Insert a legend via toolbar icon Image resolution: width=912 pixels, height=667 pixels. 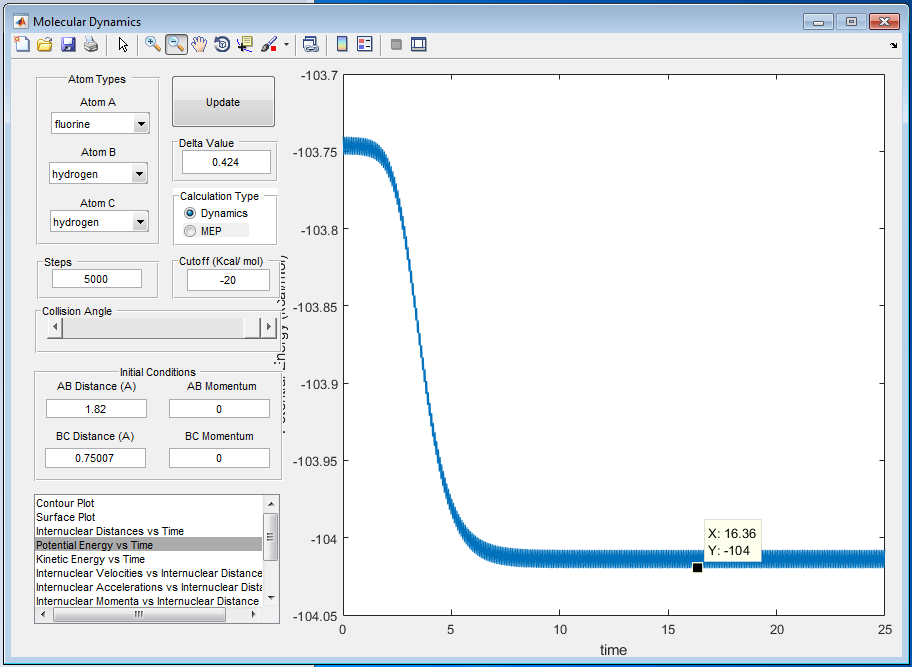365,44
